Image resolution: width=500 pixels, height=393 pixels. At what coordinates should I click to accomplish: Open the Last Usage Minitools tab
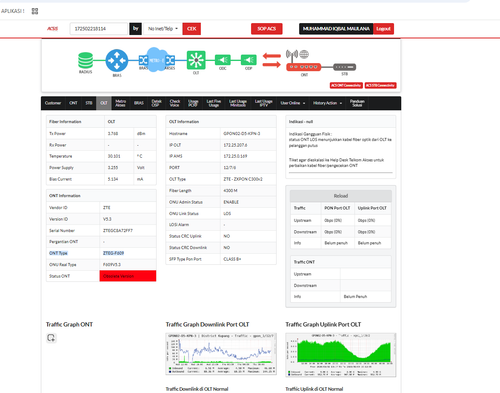pyautogui.click(x=238, y=103)
